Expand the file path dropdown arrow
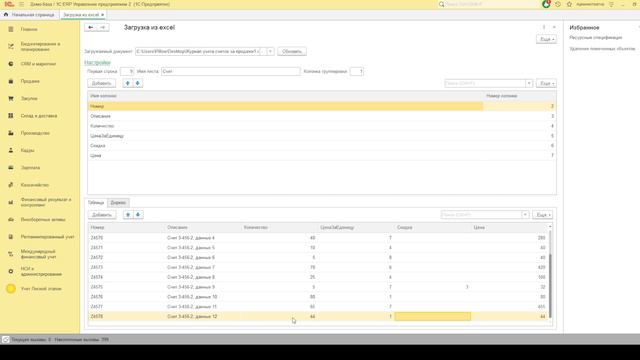The width and height of the screenshot is (640, 360). (270, 51)
